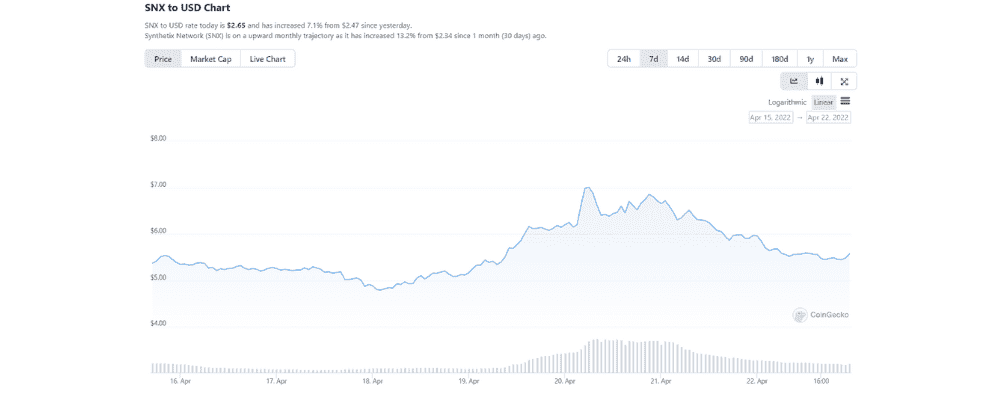This screenshot has height=400, width=1000.
Task: Open the Price tab
Action: [x=163, y=59]
